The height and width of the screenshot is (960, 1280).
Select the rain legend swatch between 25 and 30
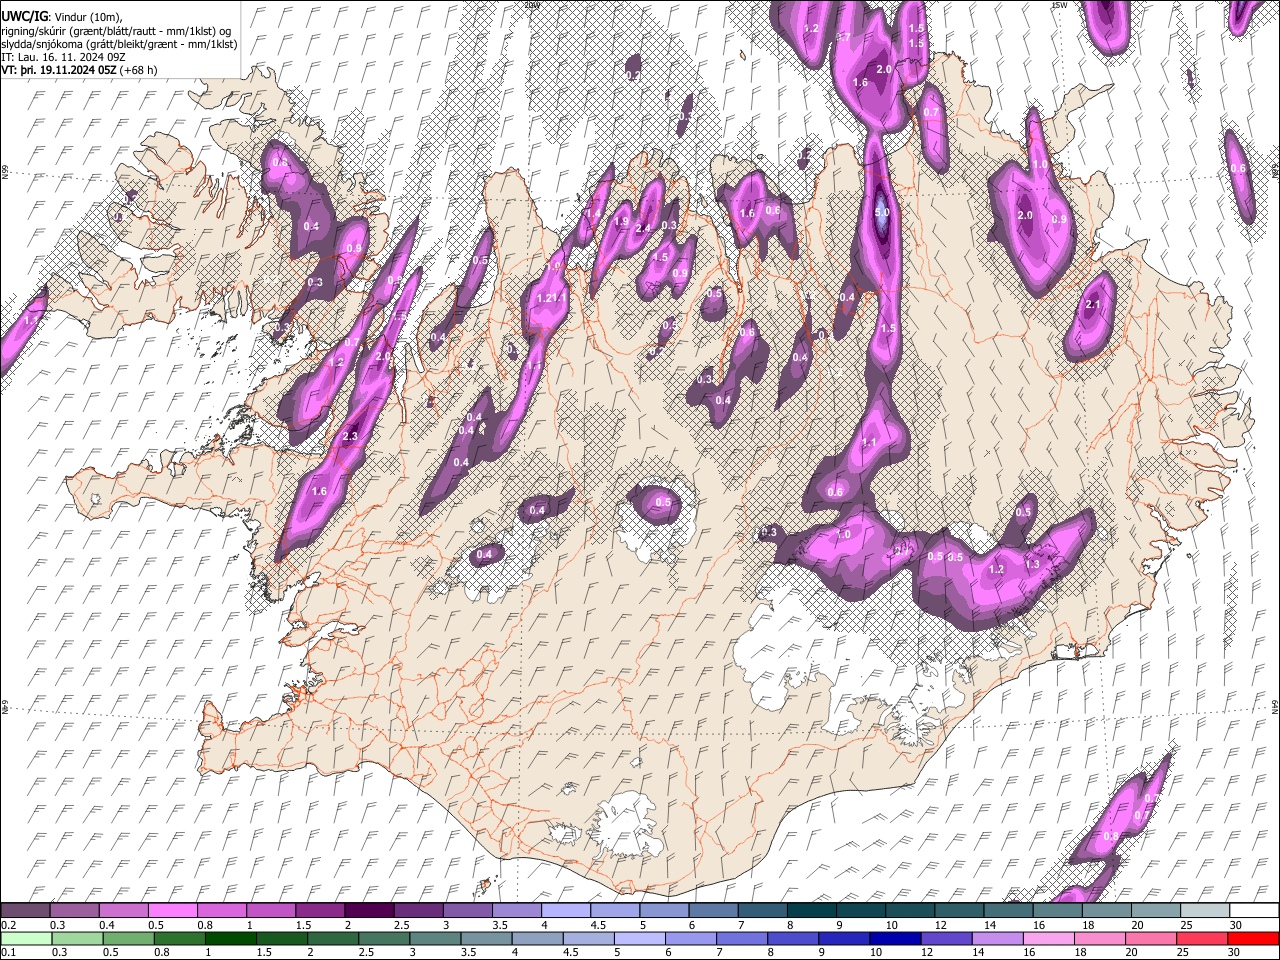[x=1203, y=938]
